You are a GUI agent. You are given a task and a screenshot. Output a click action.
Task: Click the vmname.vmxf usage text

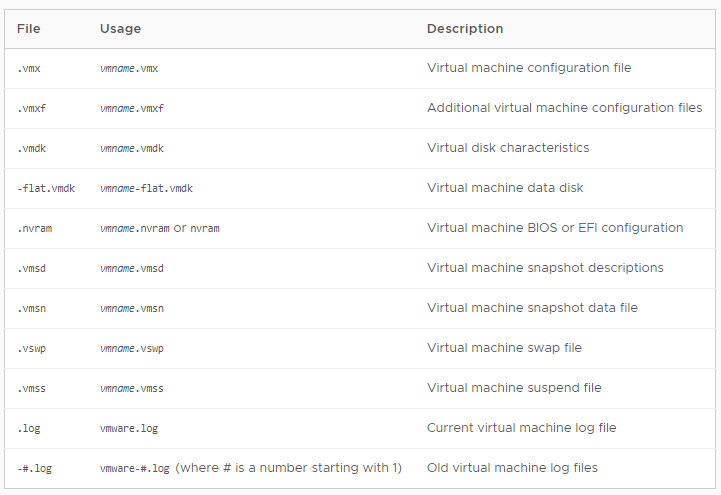click(x=132, y=108)
